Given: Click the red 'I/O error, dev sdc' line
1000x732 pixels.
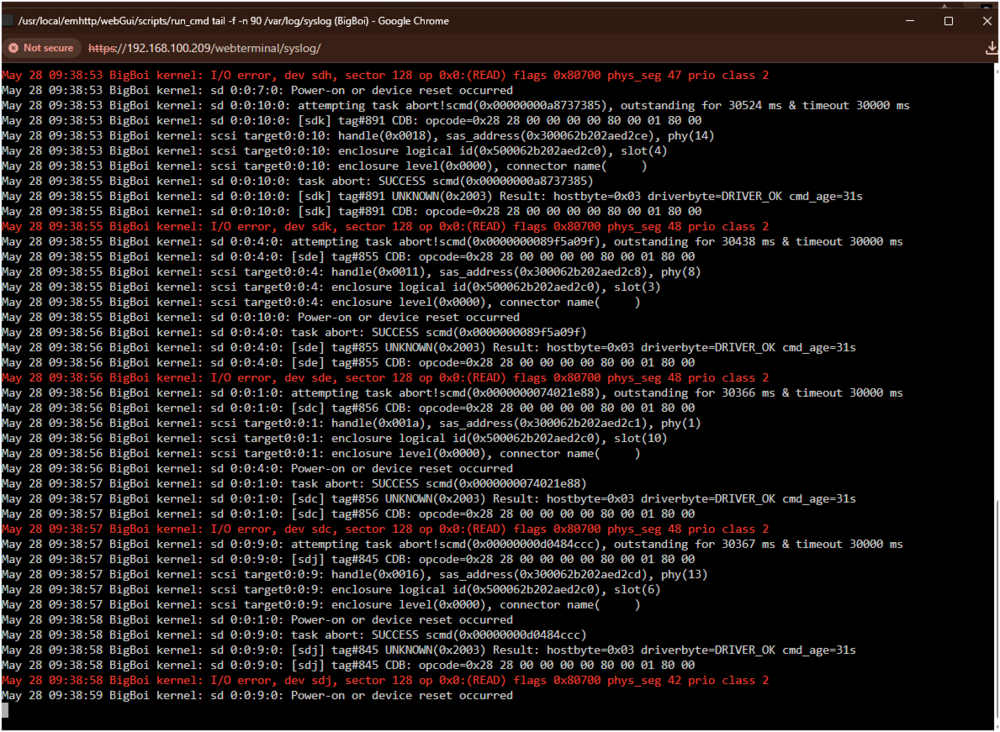Looking at the screenshot, I should [x=385, y=529].
